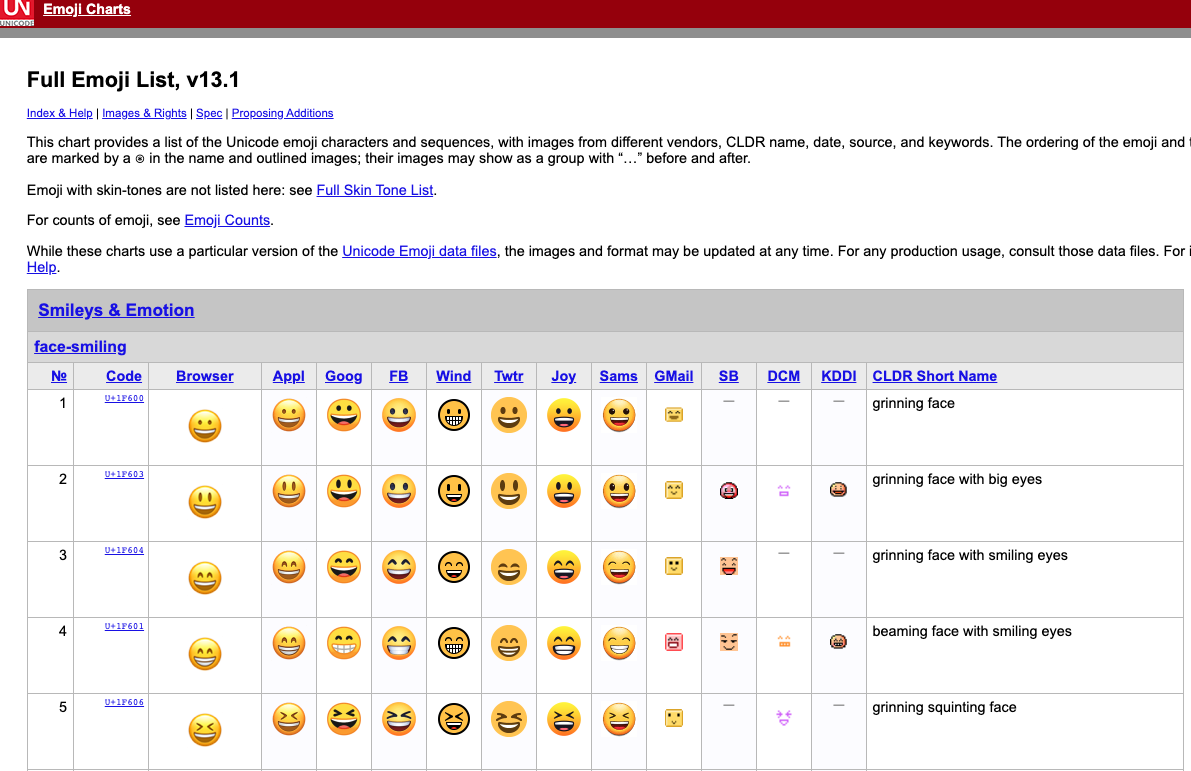The height and width of the screenshot is (771, 1191).
Task: Click the GMail beaming face emoji image
Action: coord(674,642)
